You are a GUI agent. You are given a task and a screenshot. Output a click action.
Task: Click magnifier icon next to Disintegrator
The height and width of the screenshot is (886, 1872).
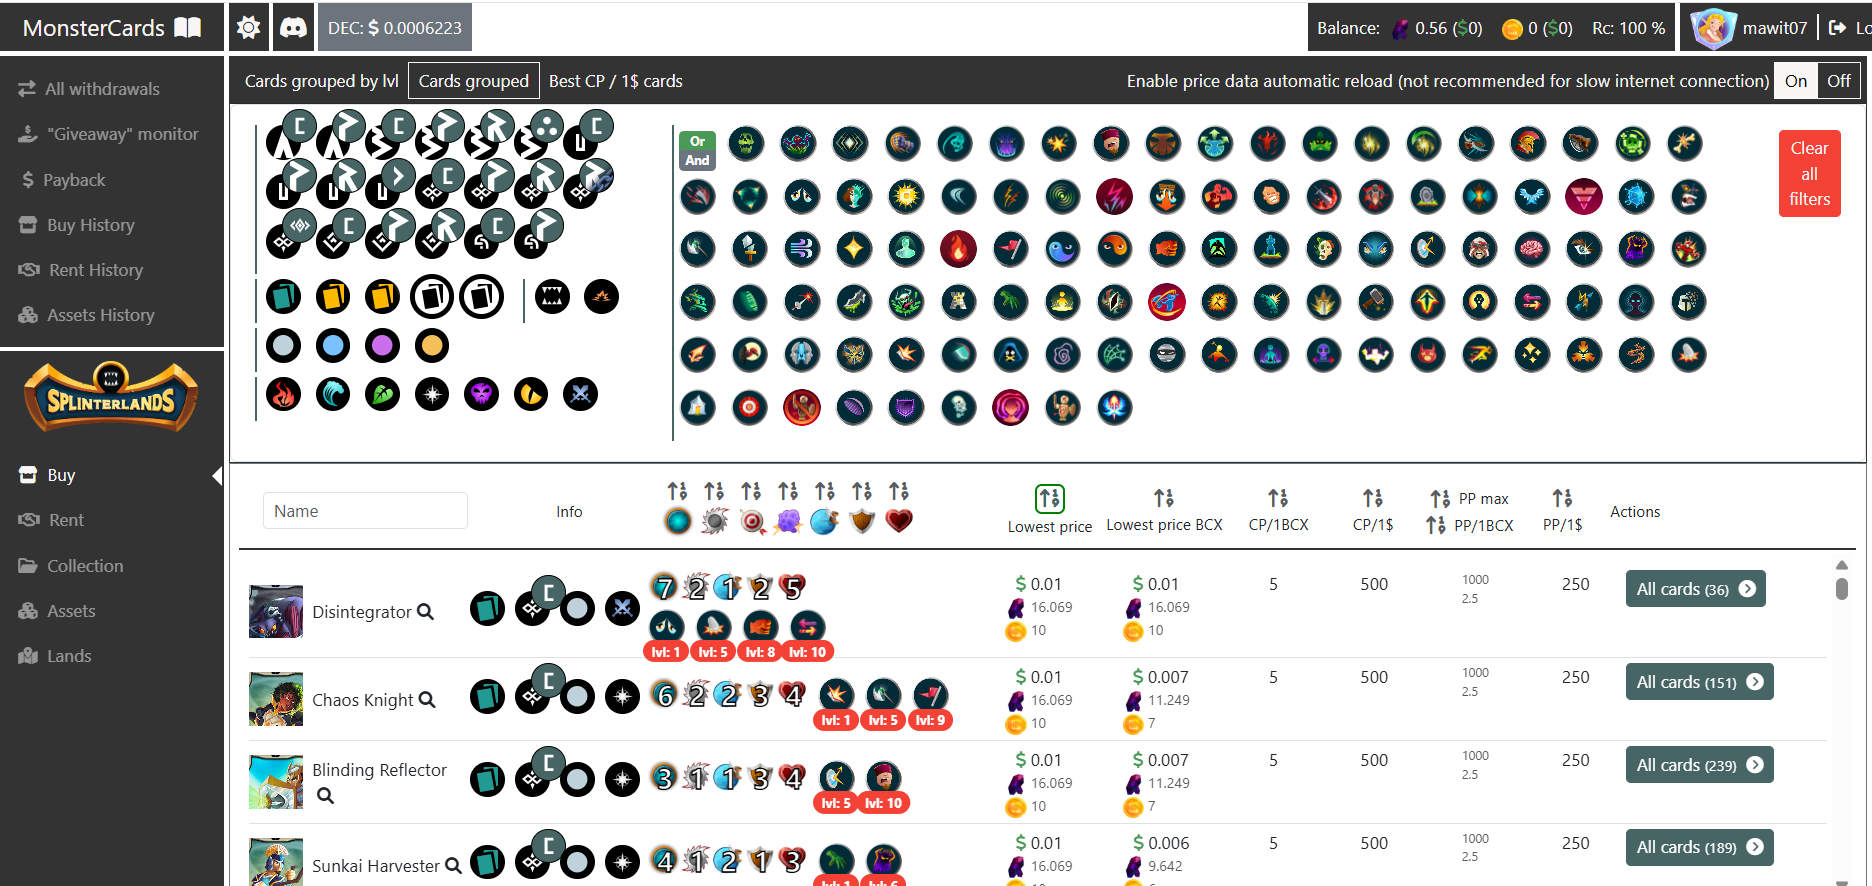[425, 611]
